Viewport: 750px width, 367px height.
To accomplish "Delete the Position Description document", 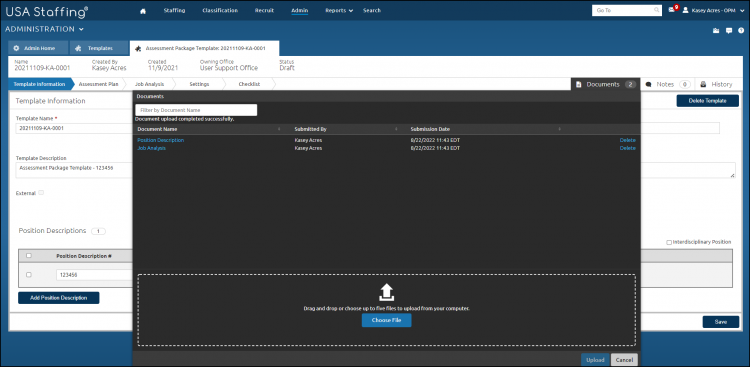I will 628,140.
